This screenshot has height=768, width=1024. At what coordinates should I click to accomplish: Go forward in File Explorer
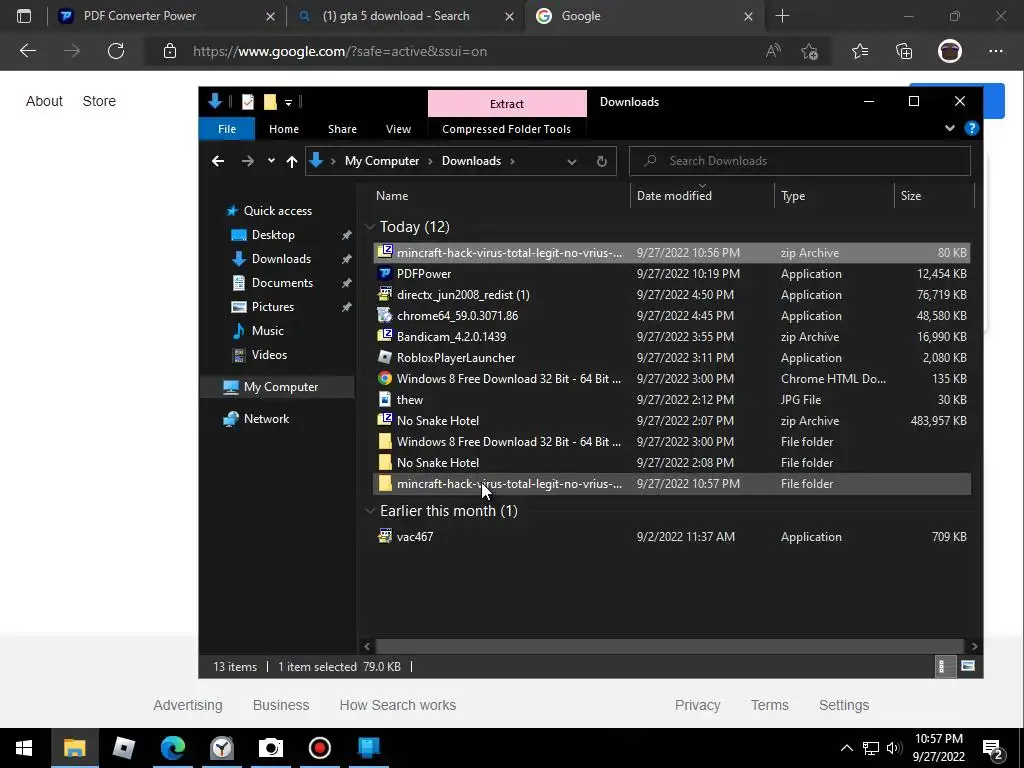tap(248, 161)
